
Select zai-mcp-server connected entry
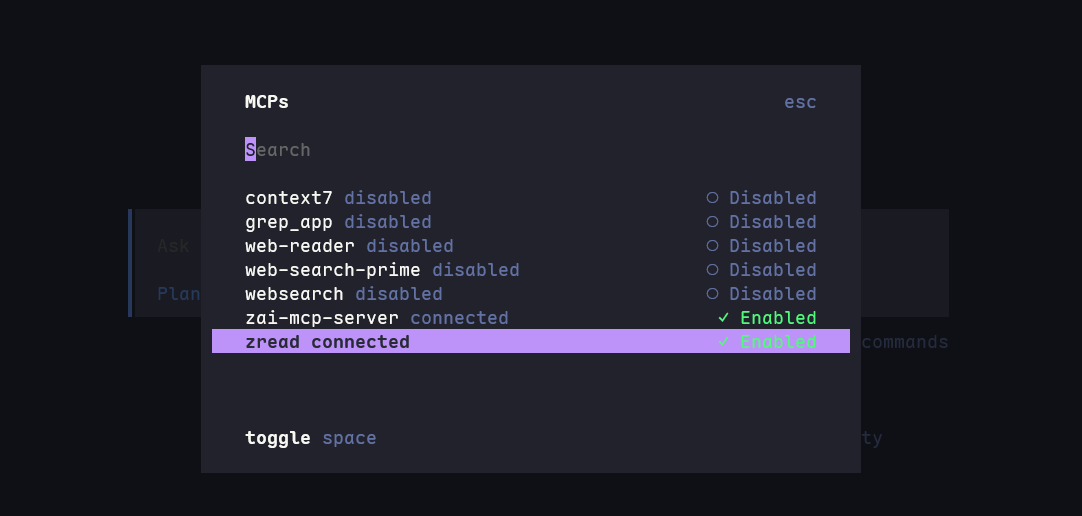[x=531, y=317]
